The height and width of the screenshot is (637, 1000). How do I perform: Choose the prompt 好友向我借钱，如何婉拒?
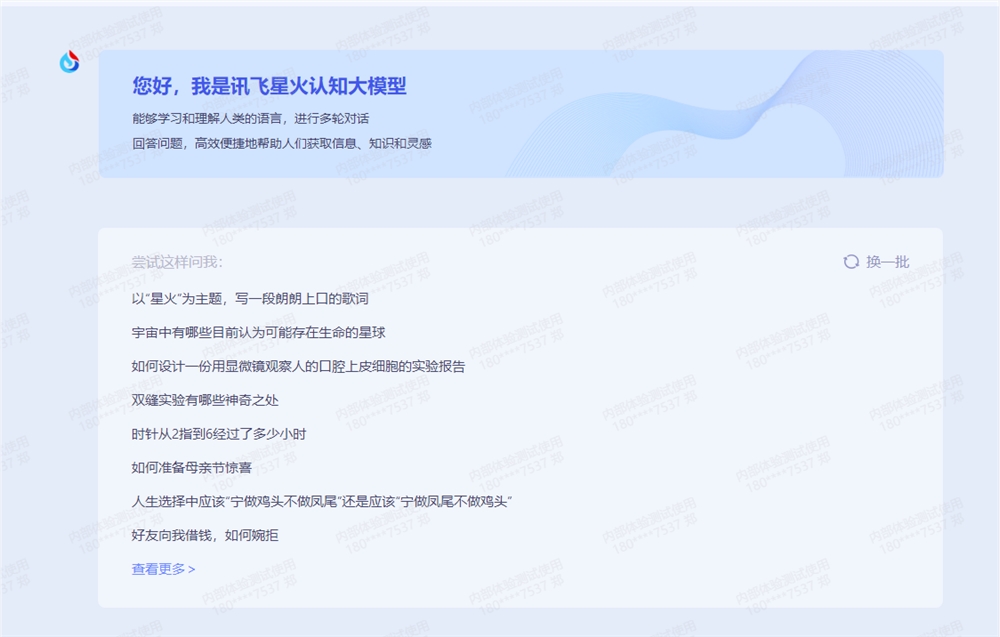tap(205, 535)
